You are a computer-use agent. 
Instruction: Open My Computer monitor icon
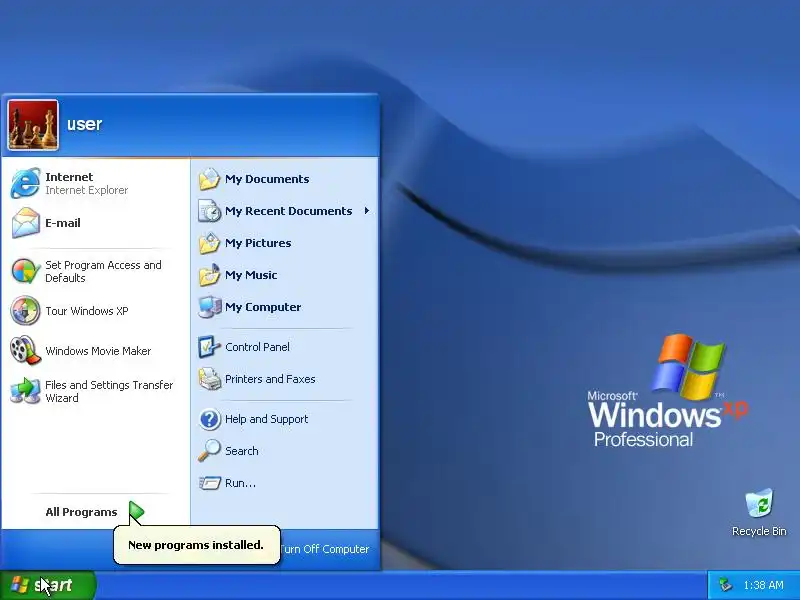209,307
